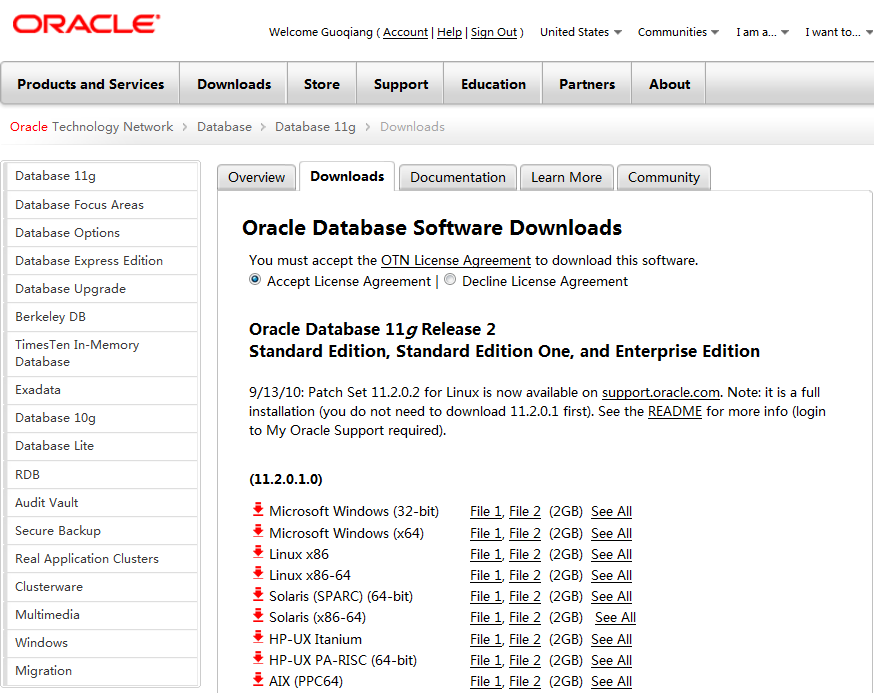Download File 1 for Linux x86-64

coord(485,575)
